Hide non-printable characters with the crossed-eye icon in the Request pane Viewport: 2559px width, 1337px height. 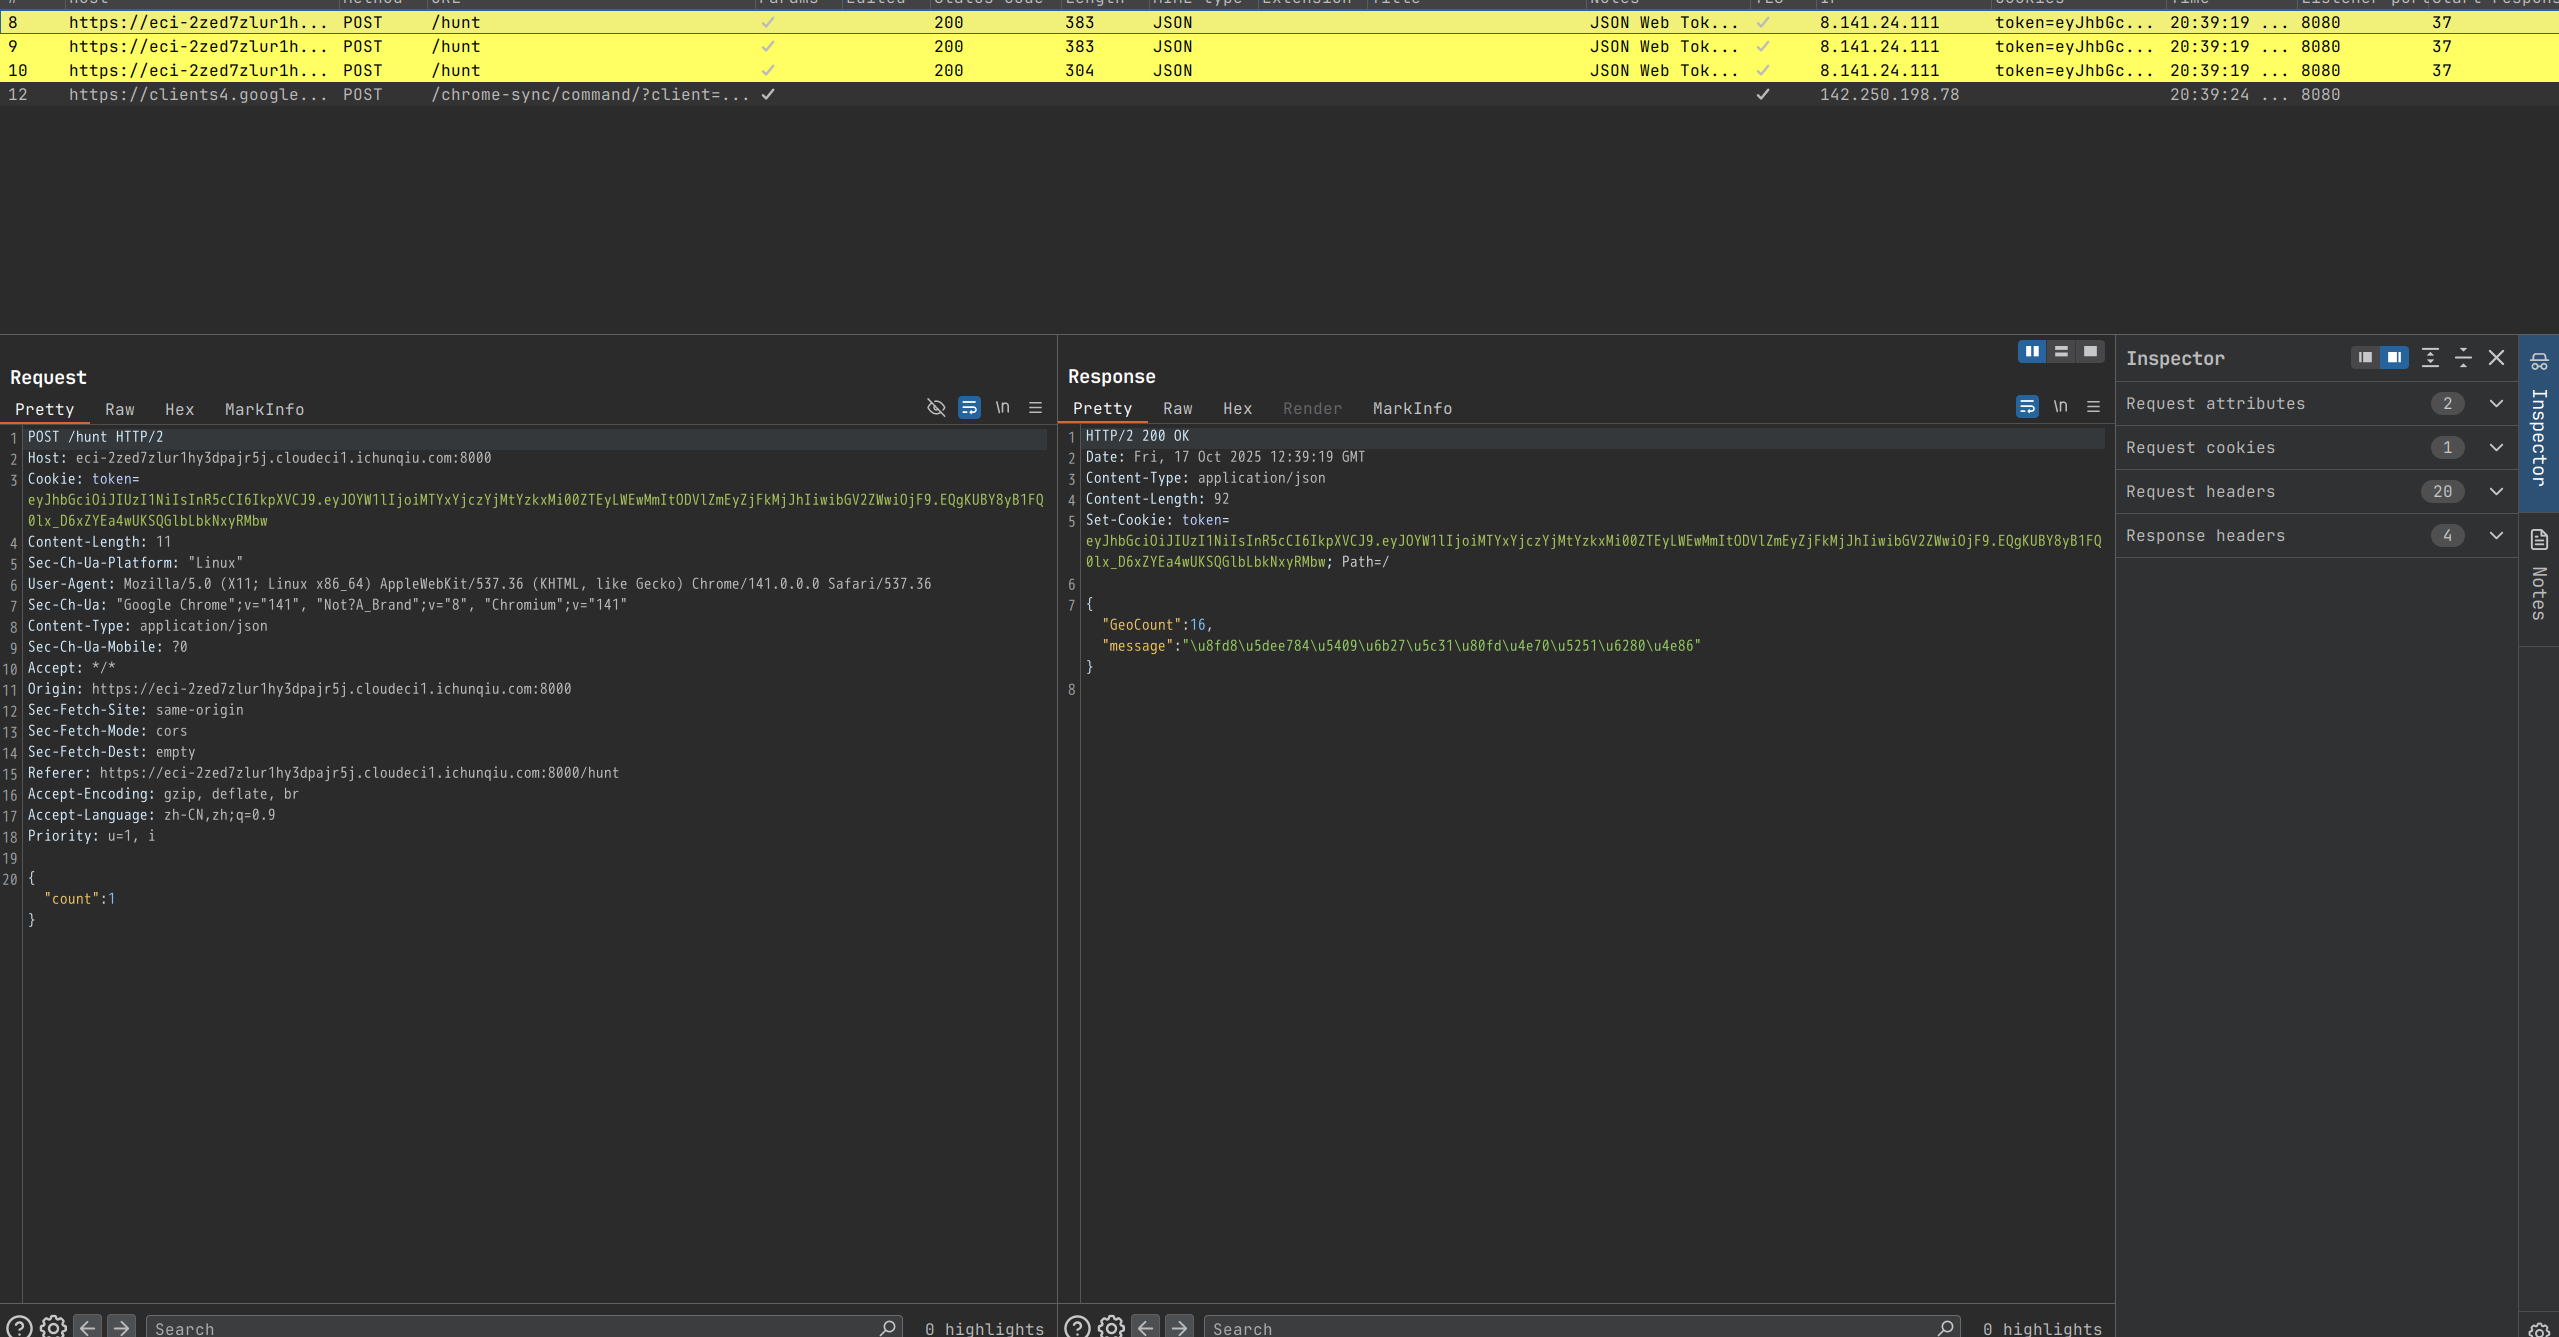[936, 408]
